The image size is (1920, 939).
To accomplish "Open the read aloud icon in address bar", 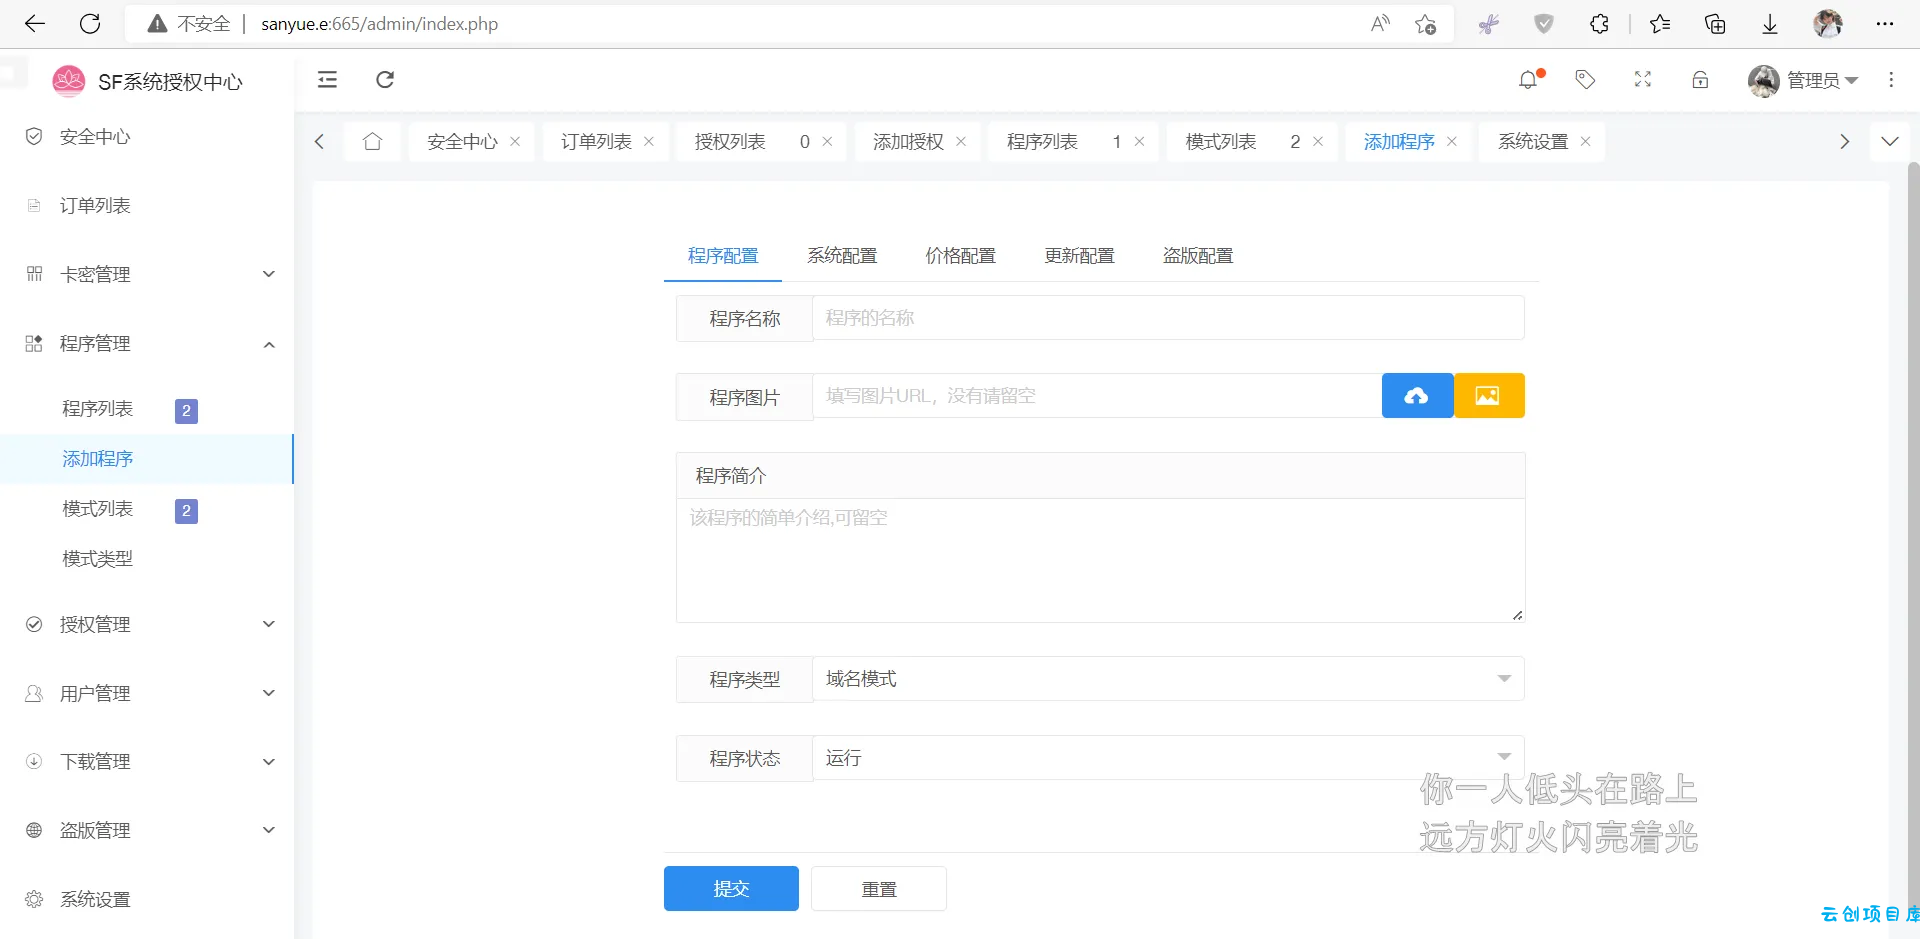I will point(1380,24).
